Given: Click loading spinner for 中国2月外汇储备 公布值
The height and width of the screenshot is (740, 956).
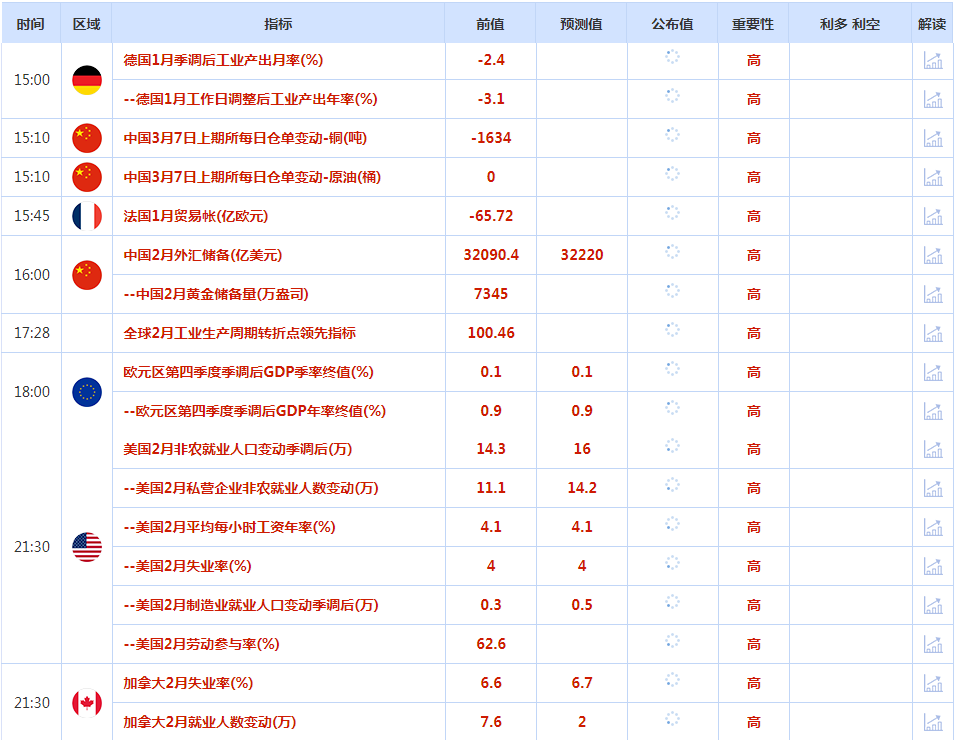Looking at the screenshot, I should [672, 252].
